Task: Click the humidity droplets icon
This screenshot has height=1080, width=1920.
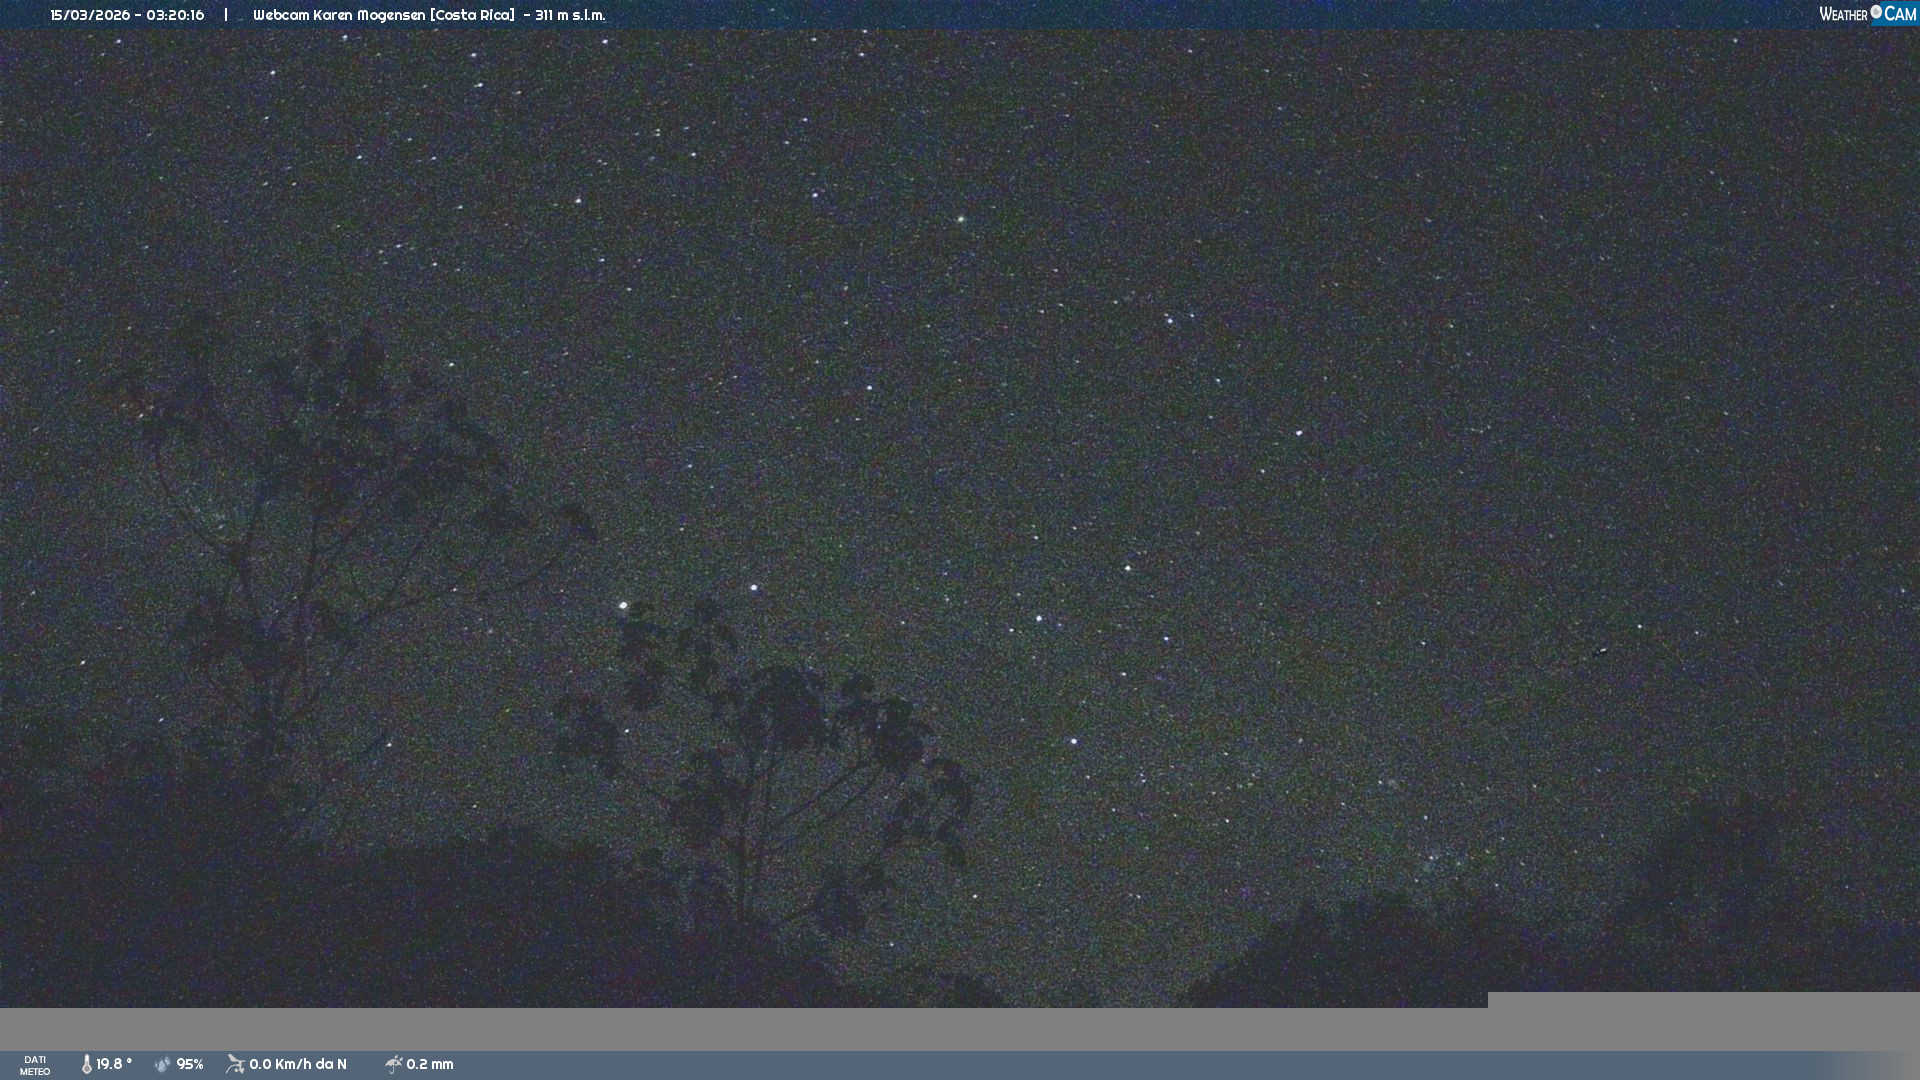Action: (x=163, y=1064)
